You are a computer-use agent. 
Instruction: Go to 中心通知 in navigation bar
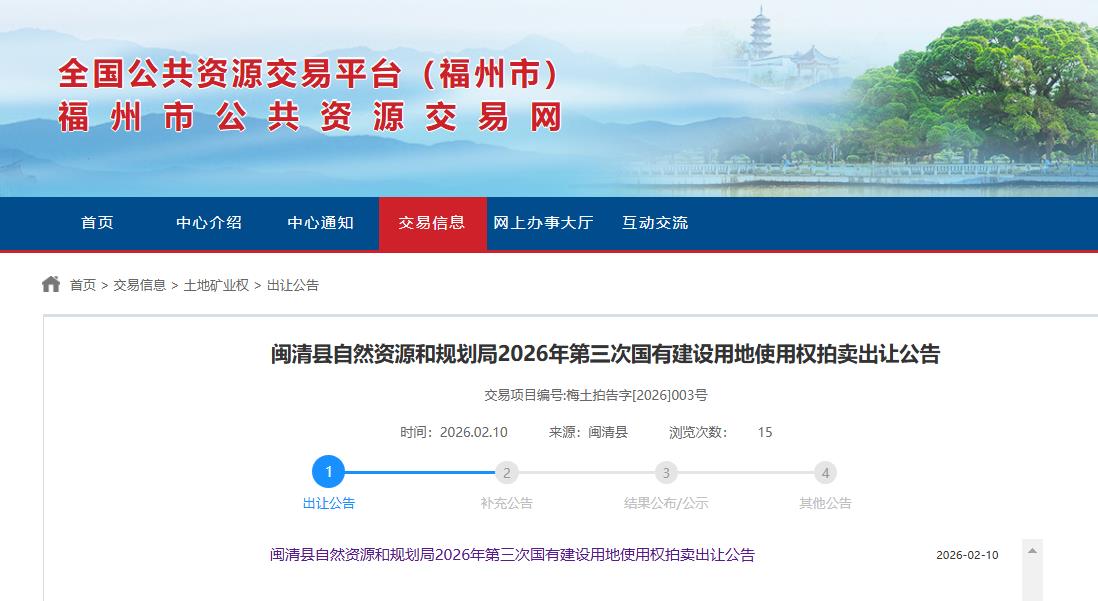tap(320, 223)
